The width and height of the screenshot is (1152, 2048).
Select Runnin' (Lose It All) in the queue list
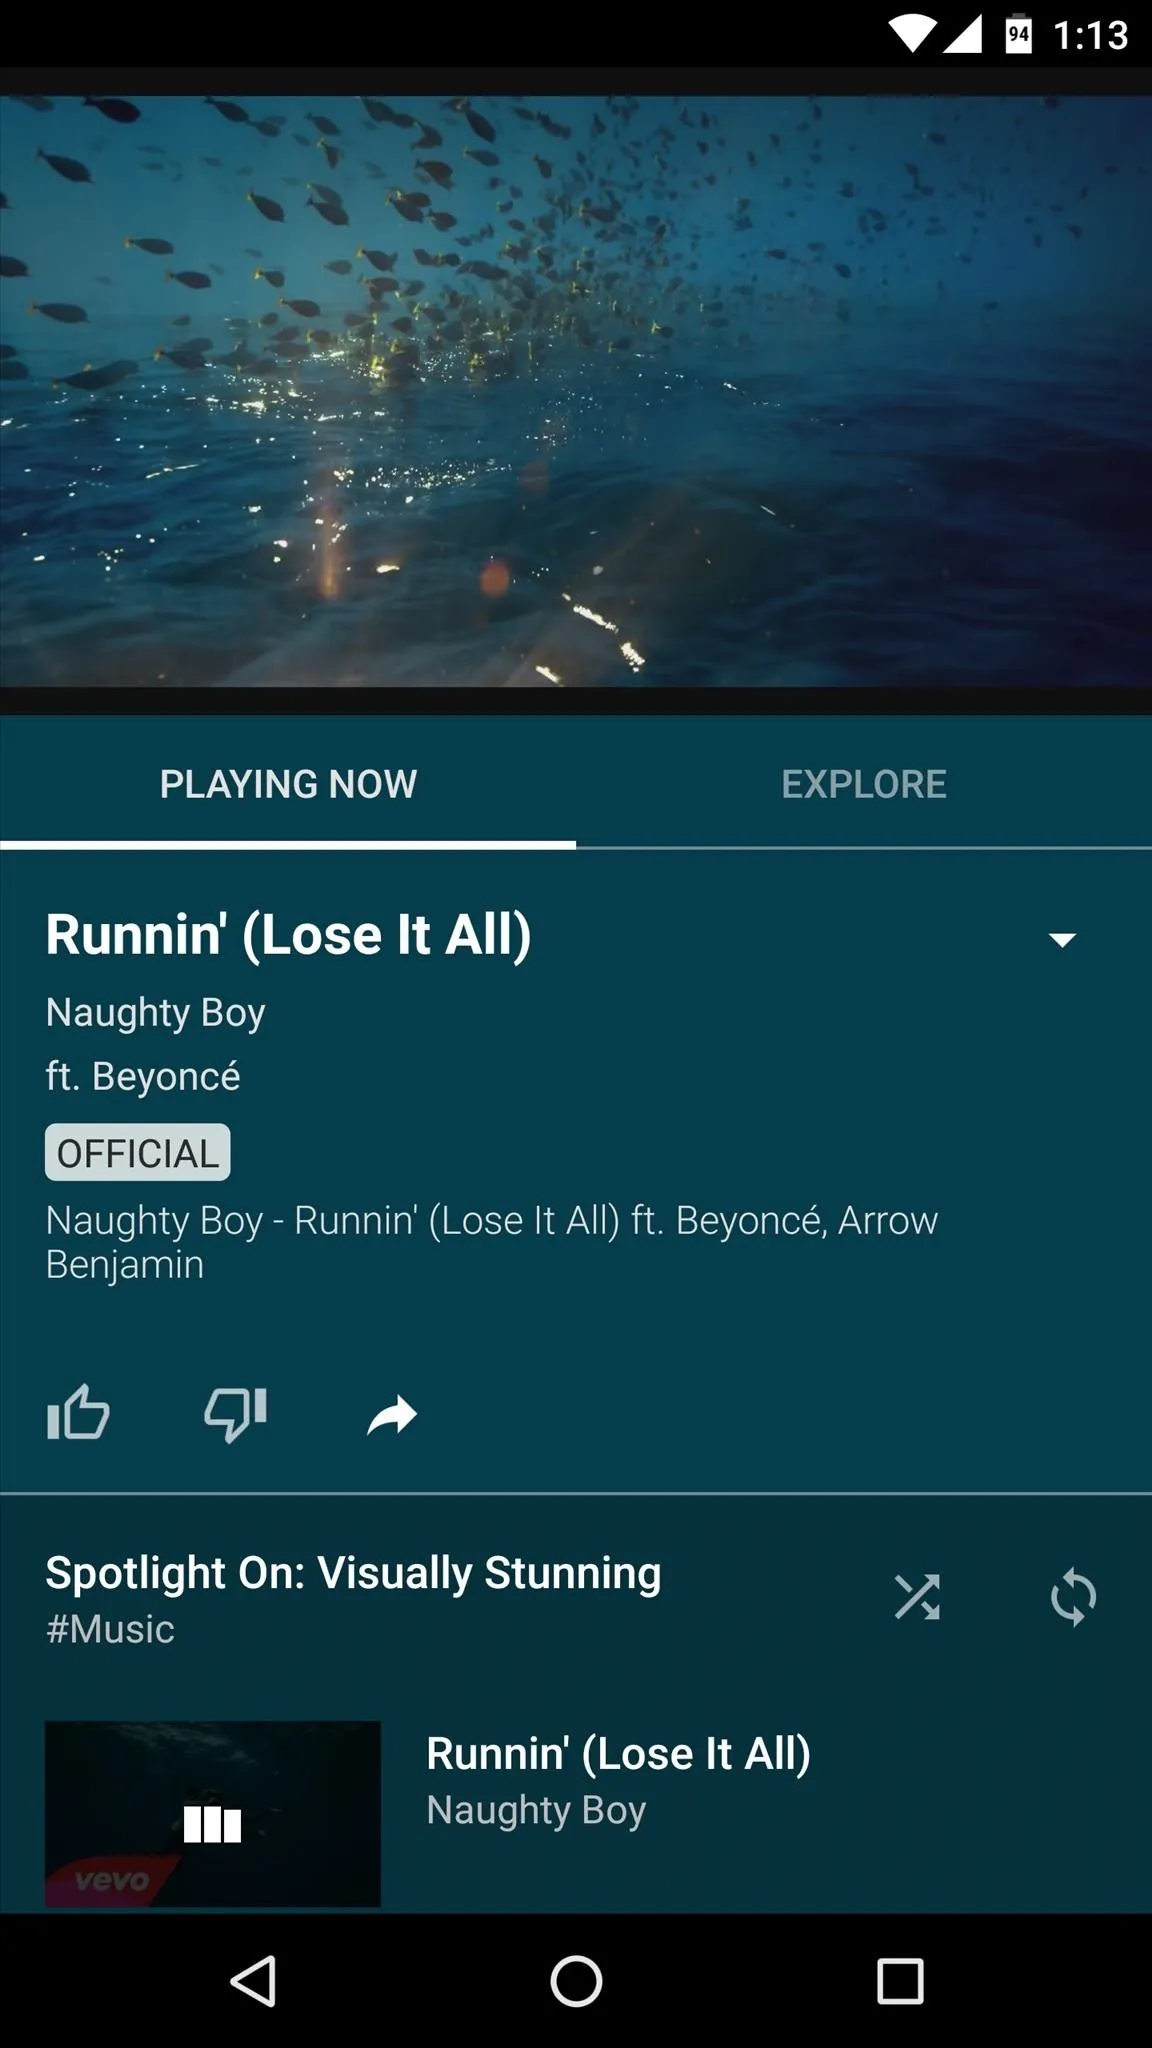point(576,1814)
